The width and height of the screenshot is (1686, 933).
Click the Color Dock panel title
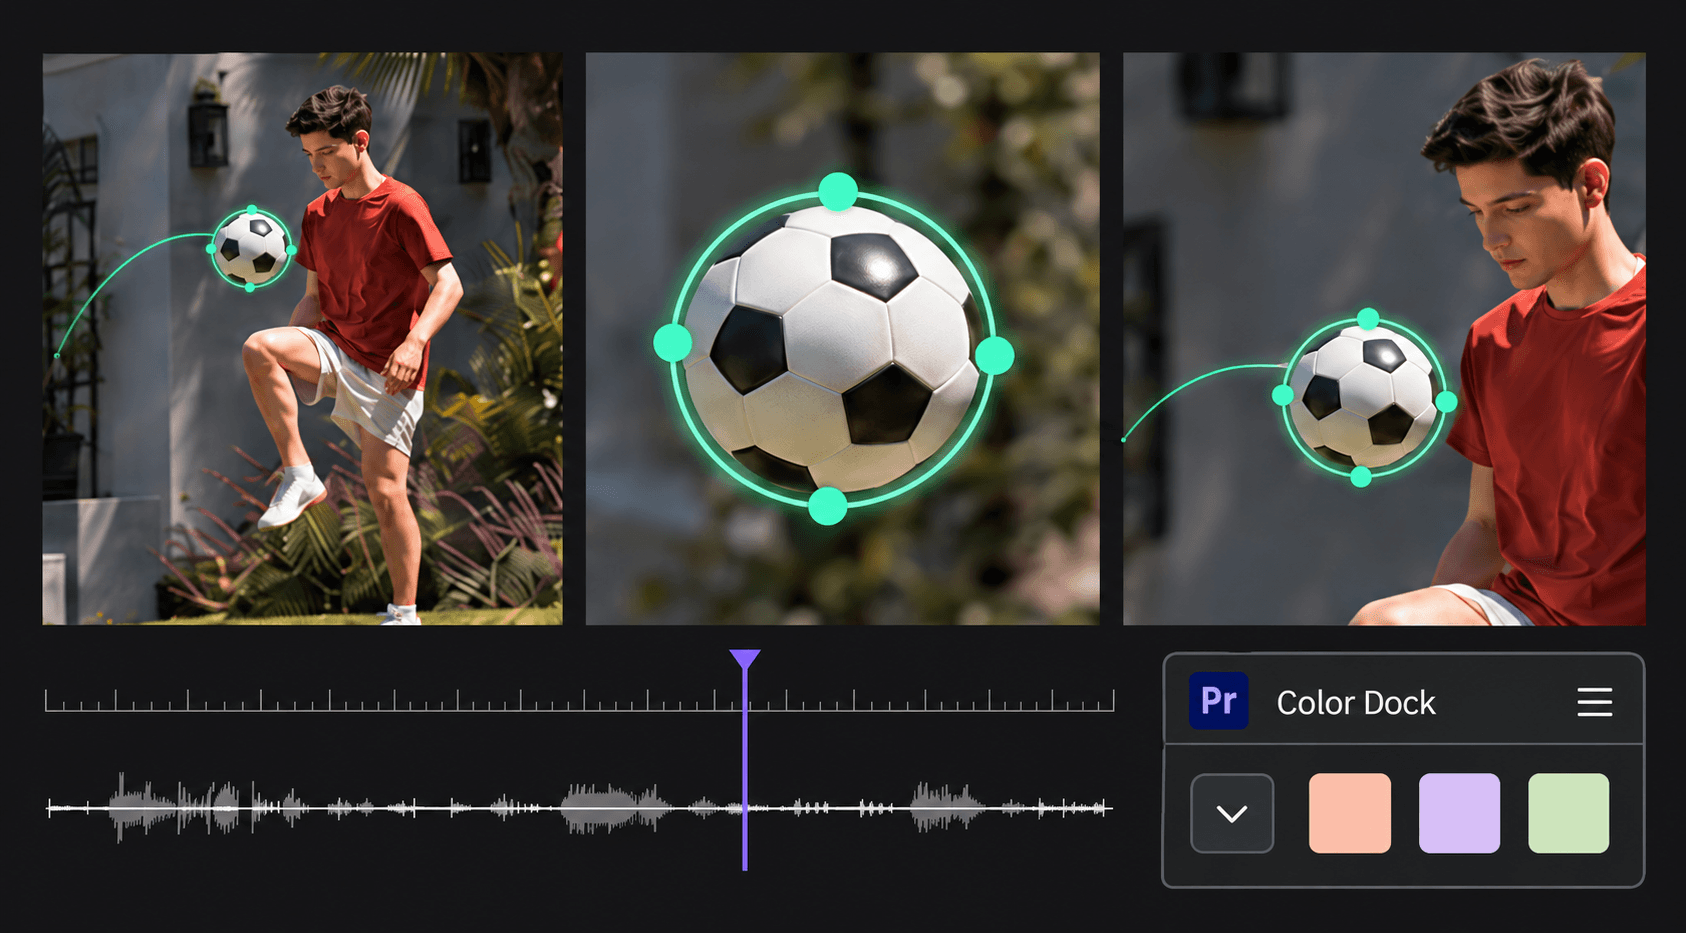1355,703
